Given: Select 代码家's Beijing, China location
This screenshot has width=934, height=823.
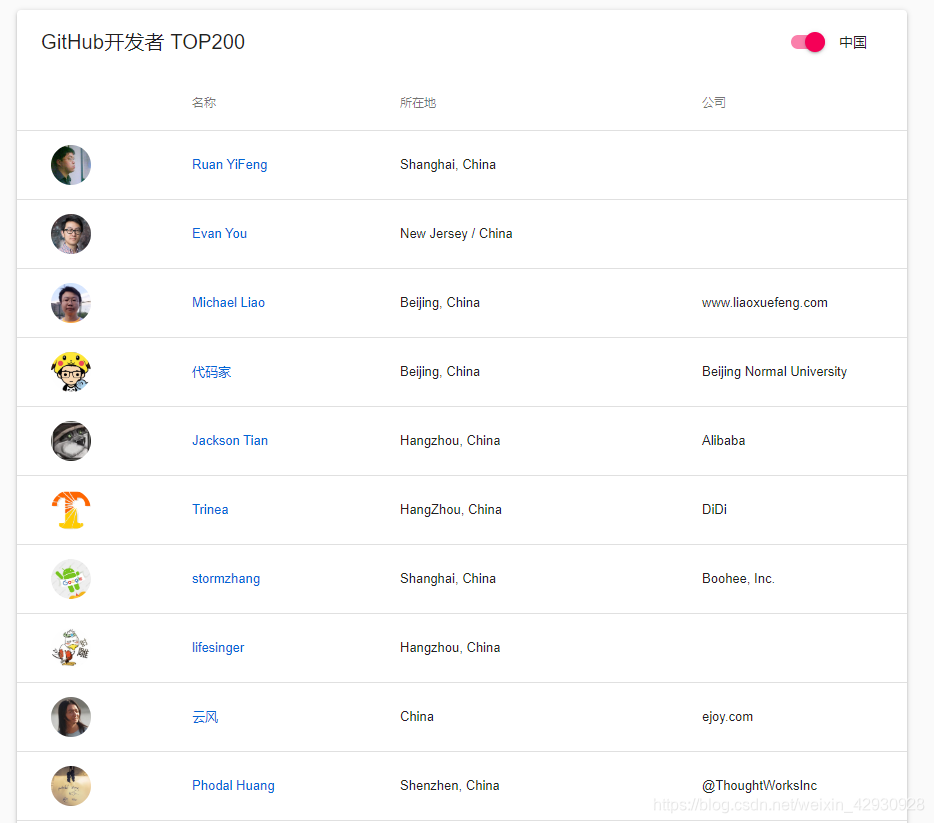Looking at the screenshot, I should 440,372.
